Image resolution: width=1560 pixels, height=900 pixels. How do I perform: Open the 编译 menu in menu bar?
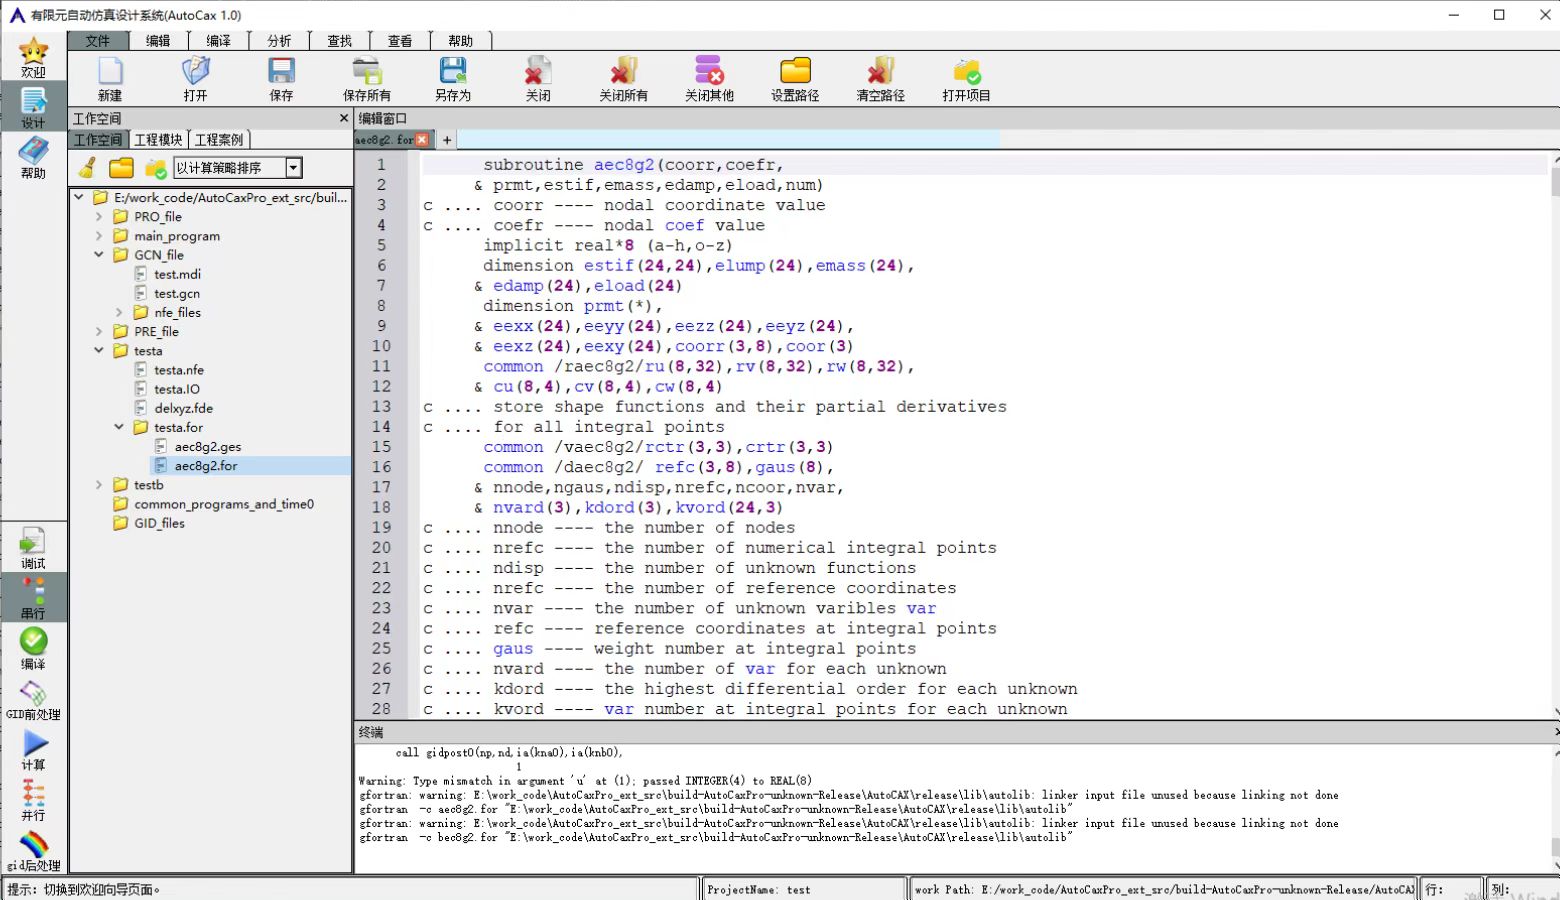[218, 41]
